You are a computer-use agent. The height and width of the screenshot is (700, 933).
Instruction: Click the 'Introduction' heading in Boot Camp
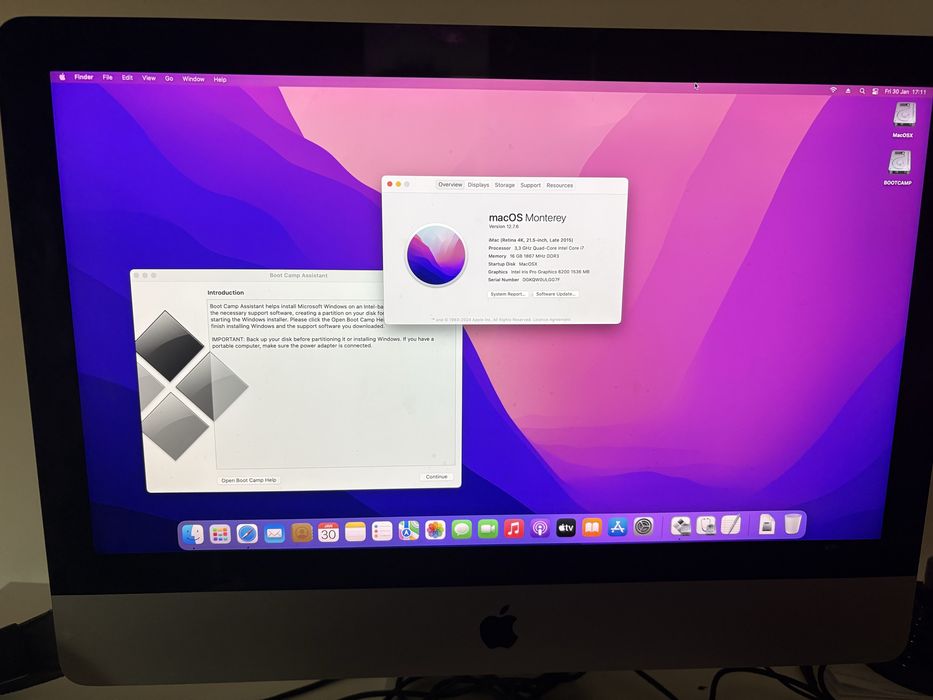coord(226,292)
